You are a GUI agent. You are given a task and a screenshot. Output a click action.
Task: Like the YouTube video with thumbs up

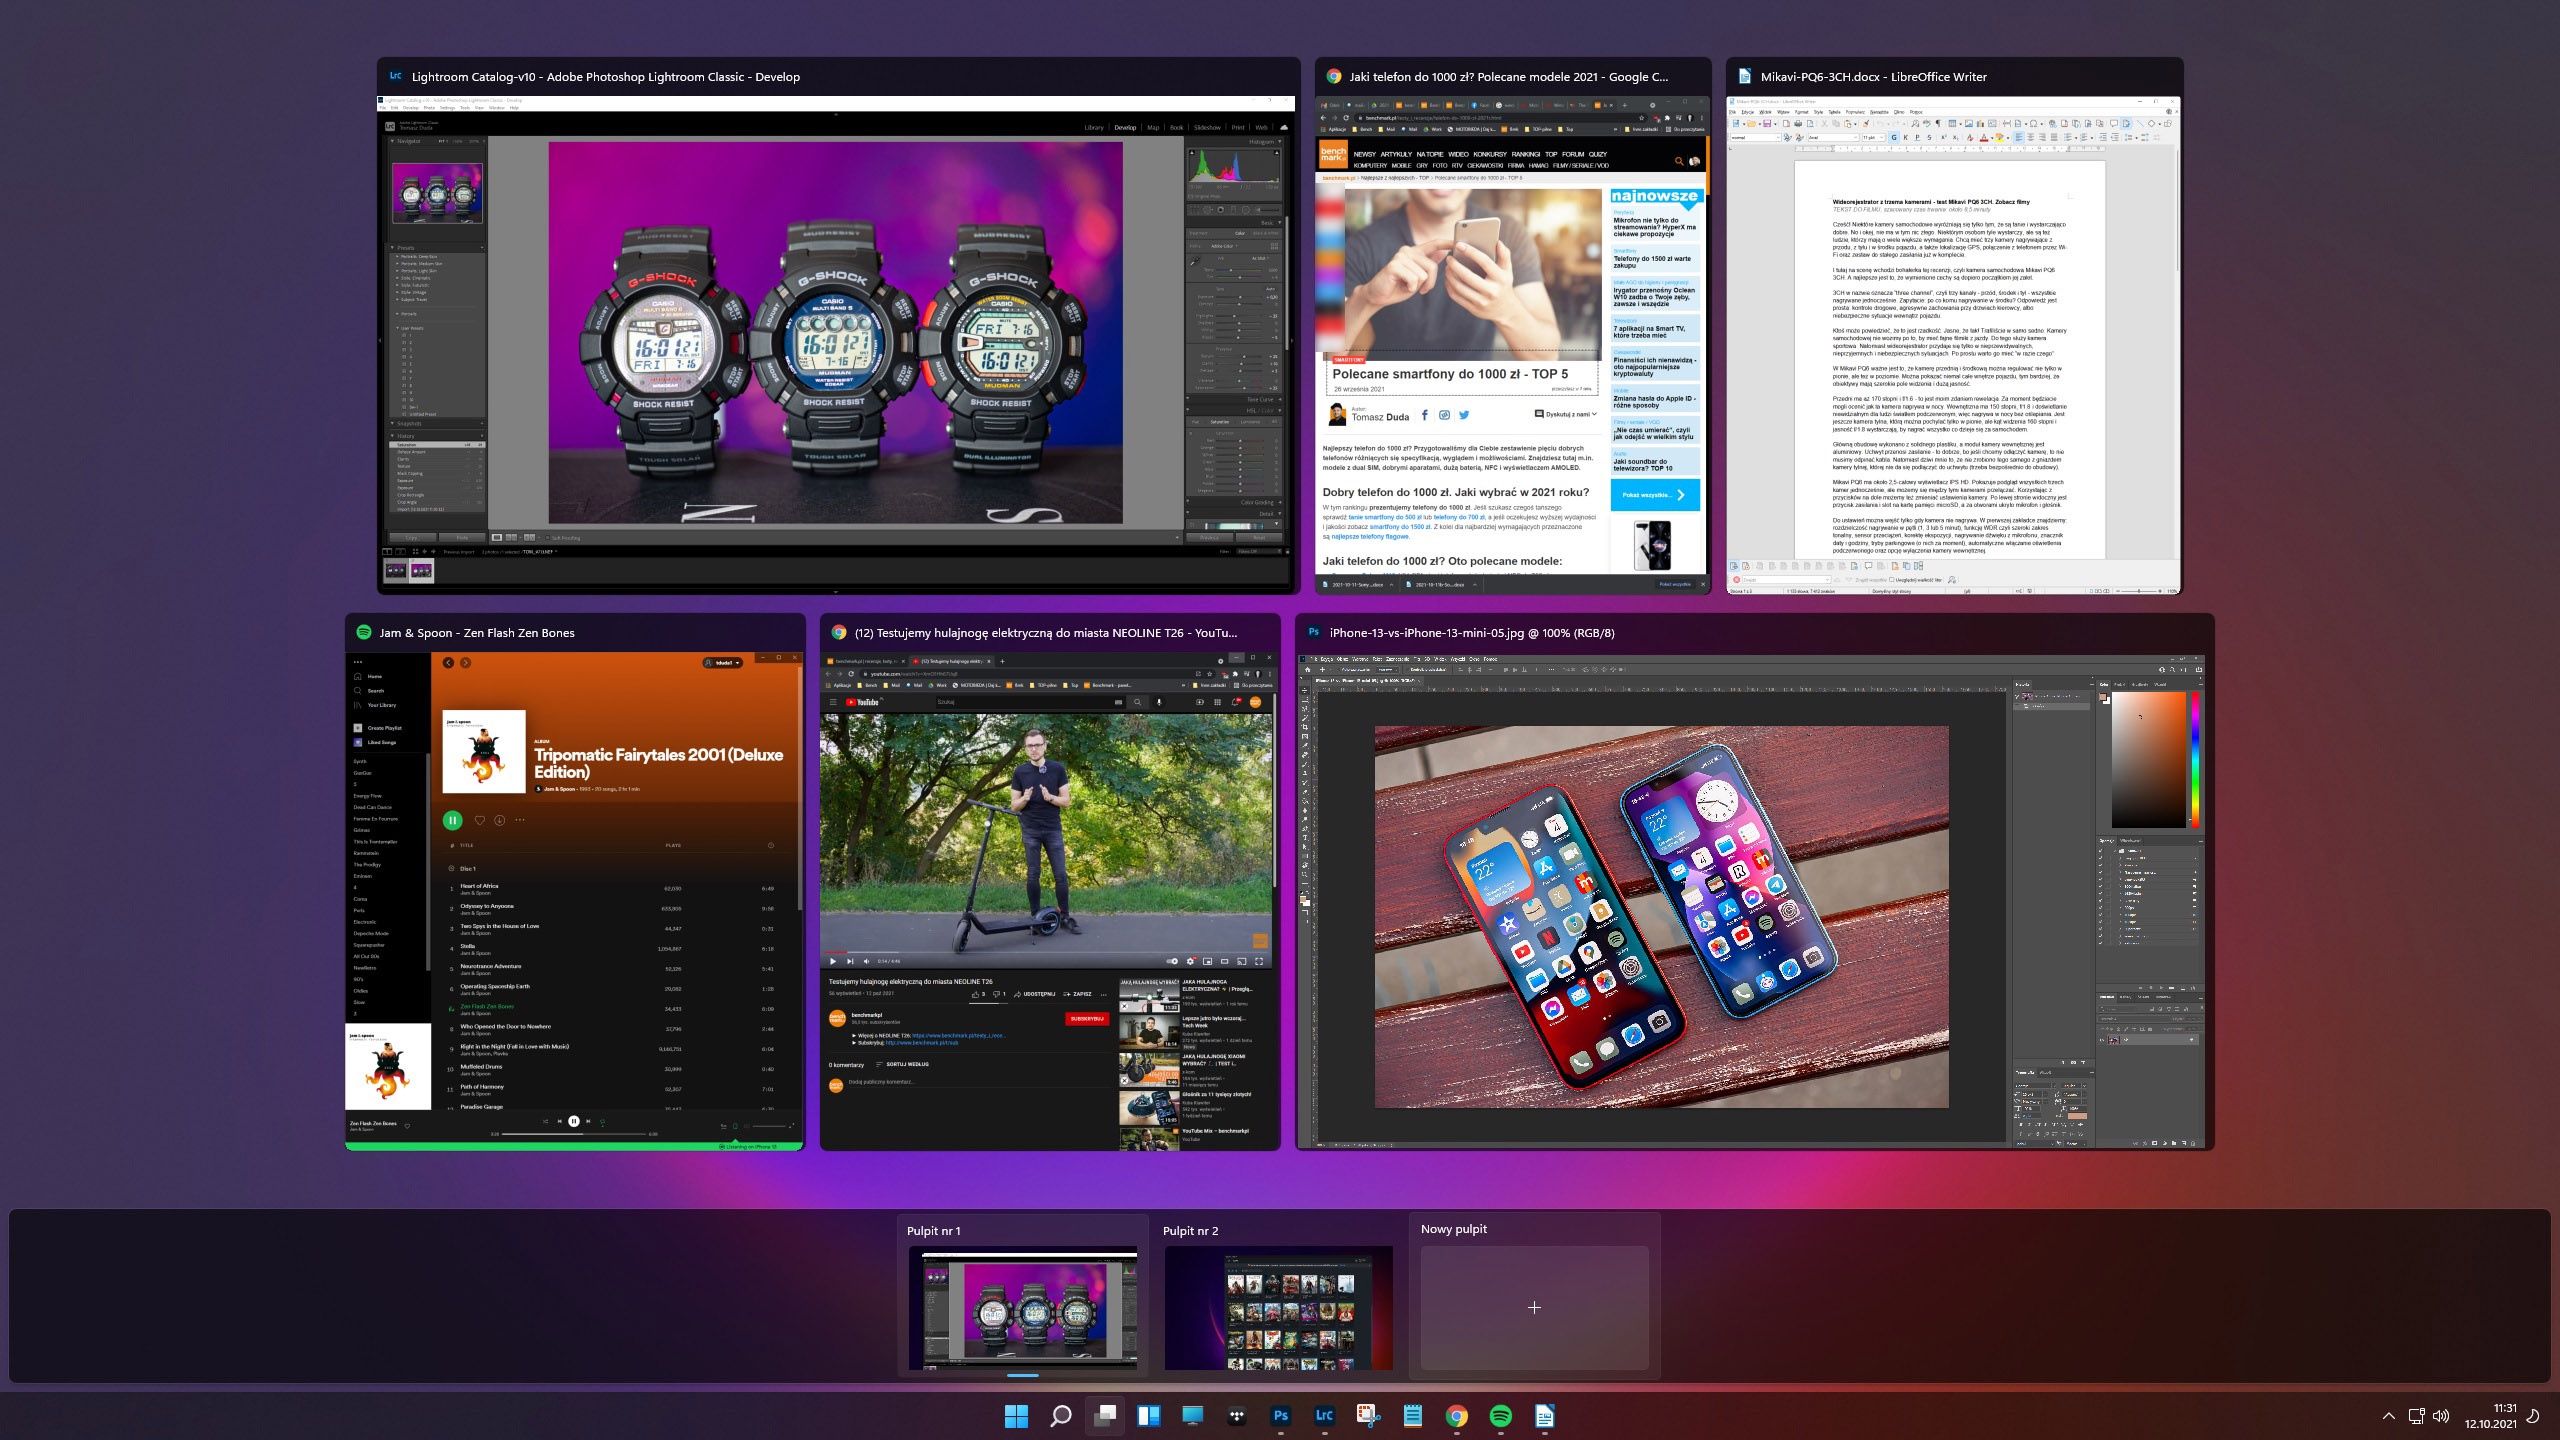click(975, 994)
